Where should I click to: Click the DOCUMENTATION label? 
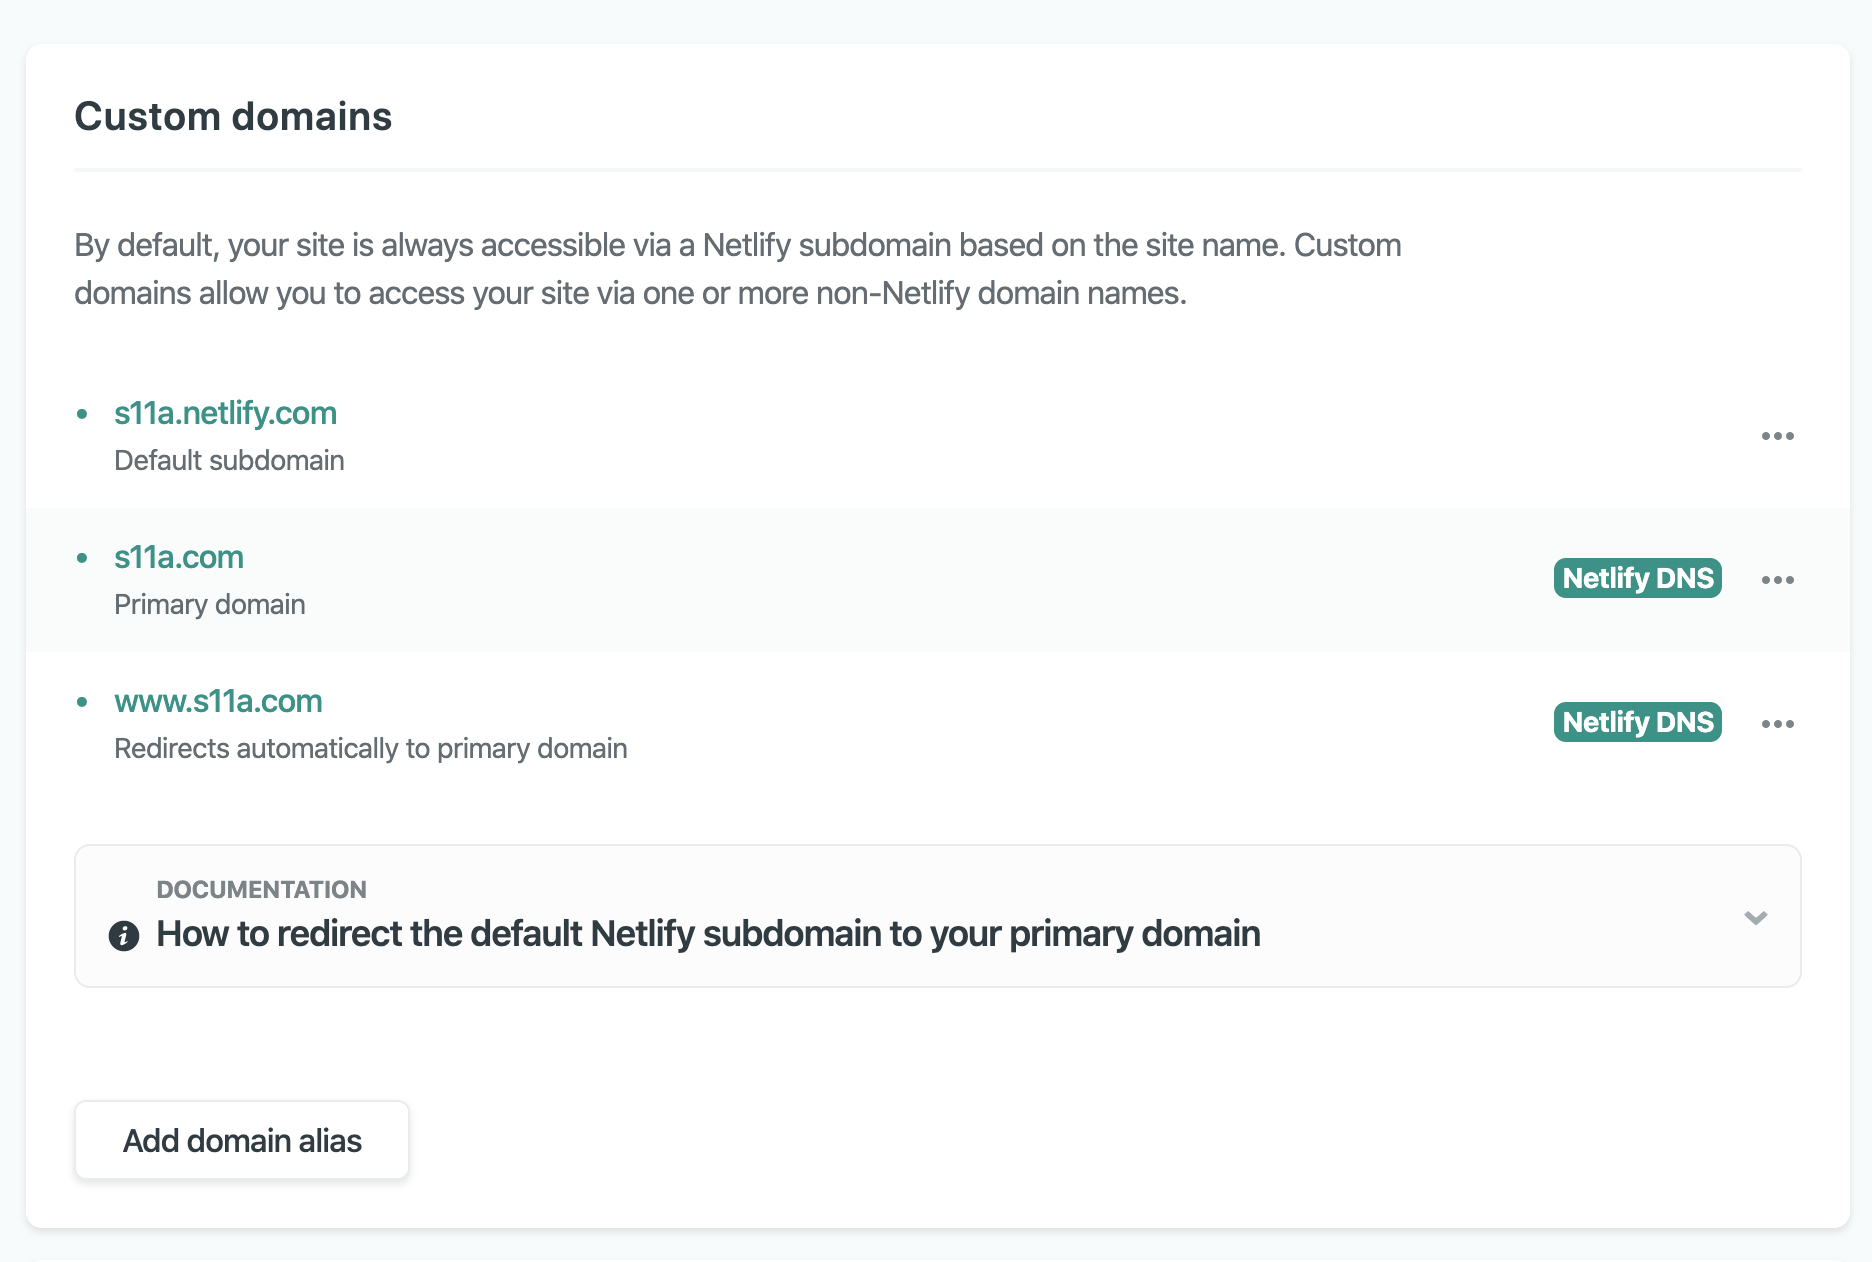tap(261, 889)
